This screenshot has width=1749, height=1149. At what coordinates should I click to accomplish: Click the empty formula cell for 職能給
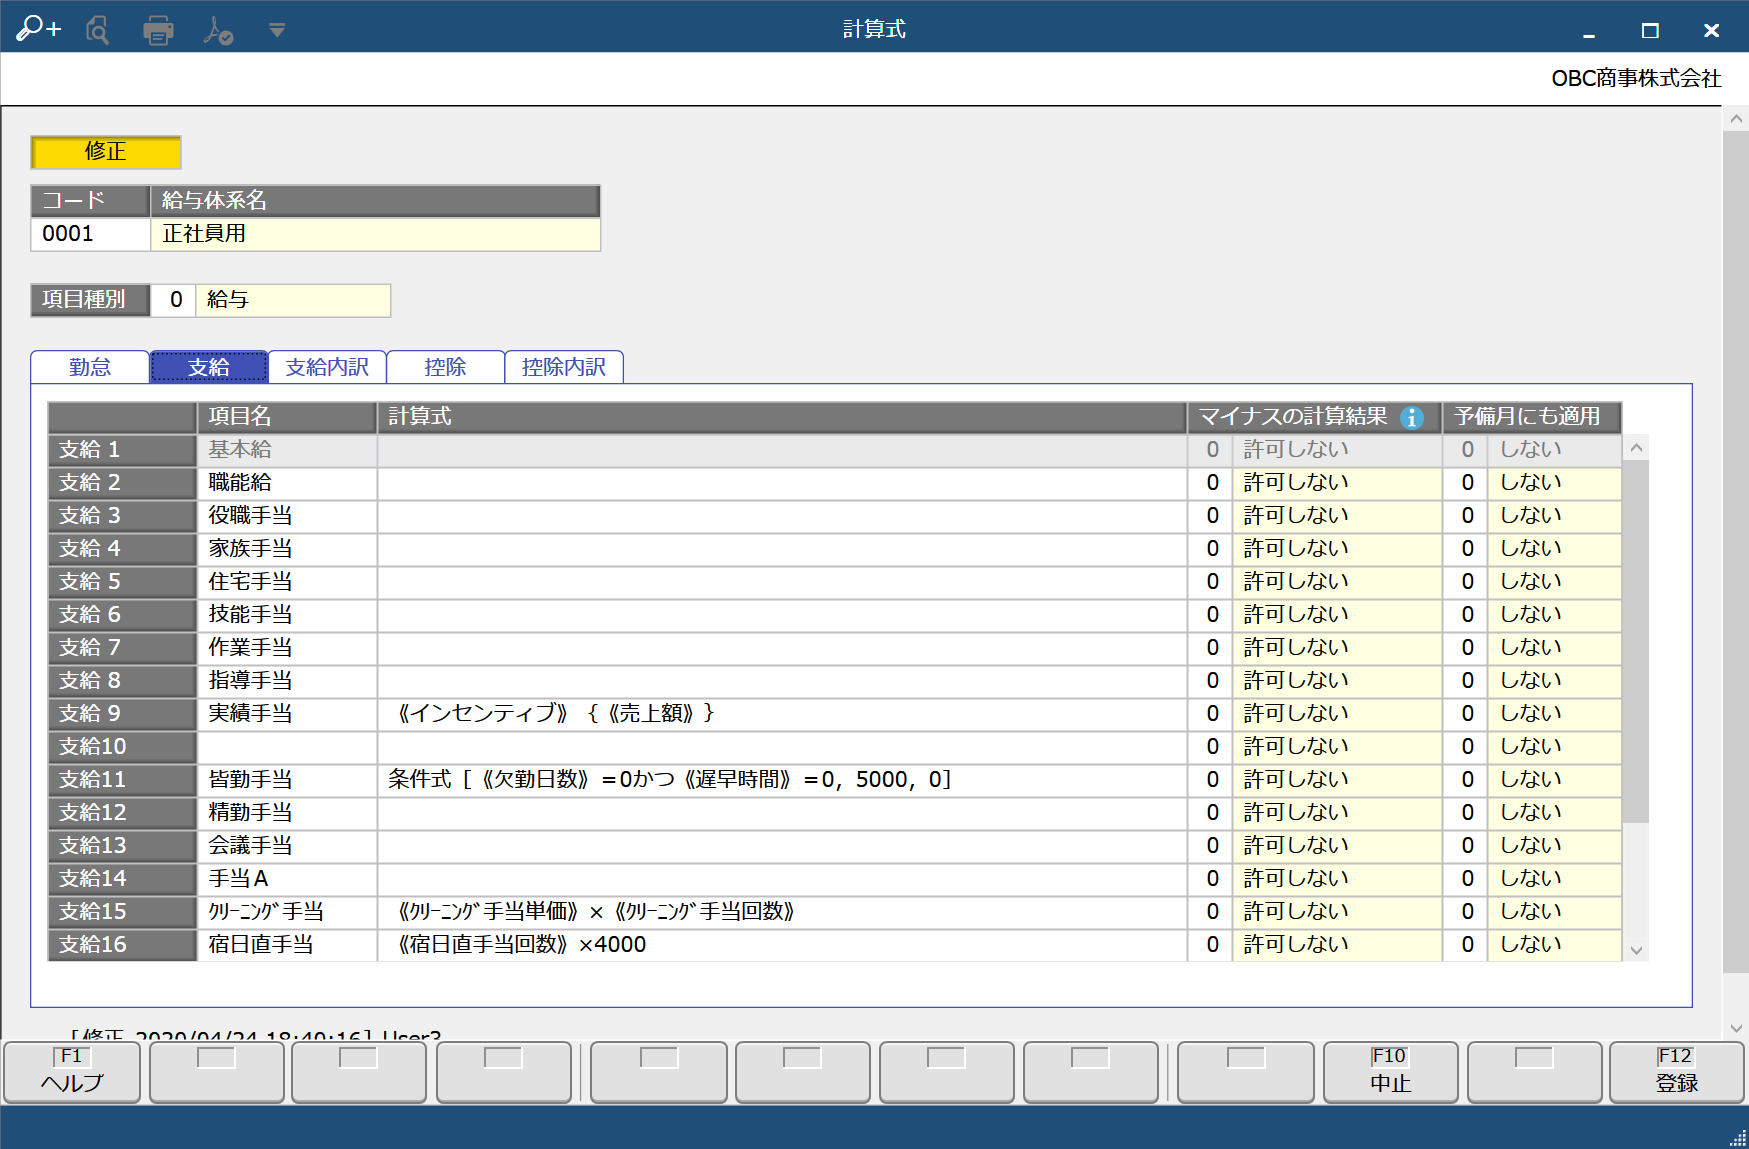pos(780,482)
